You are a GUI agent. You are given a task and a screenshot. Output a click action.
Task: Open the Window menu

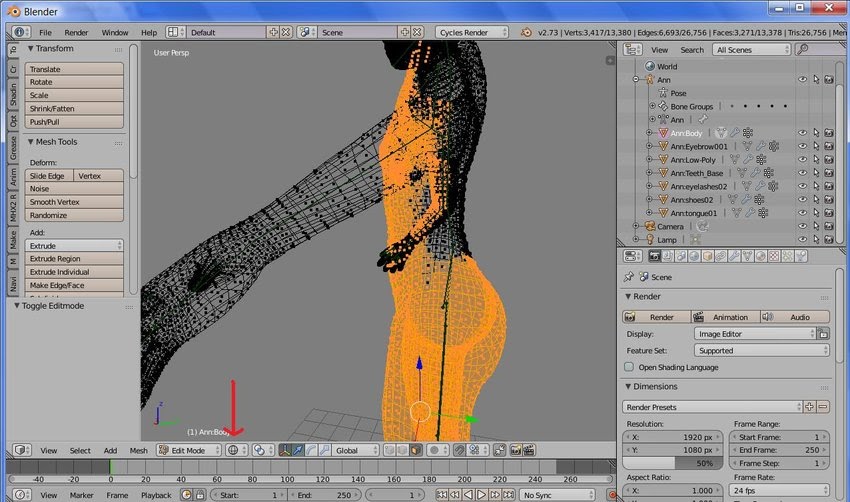[115, 32]
